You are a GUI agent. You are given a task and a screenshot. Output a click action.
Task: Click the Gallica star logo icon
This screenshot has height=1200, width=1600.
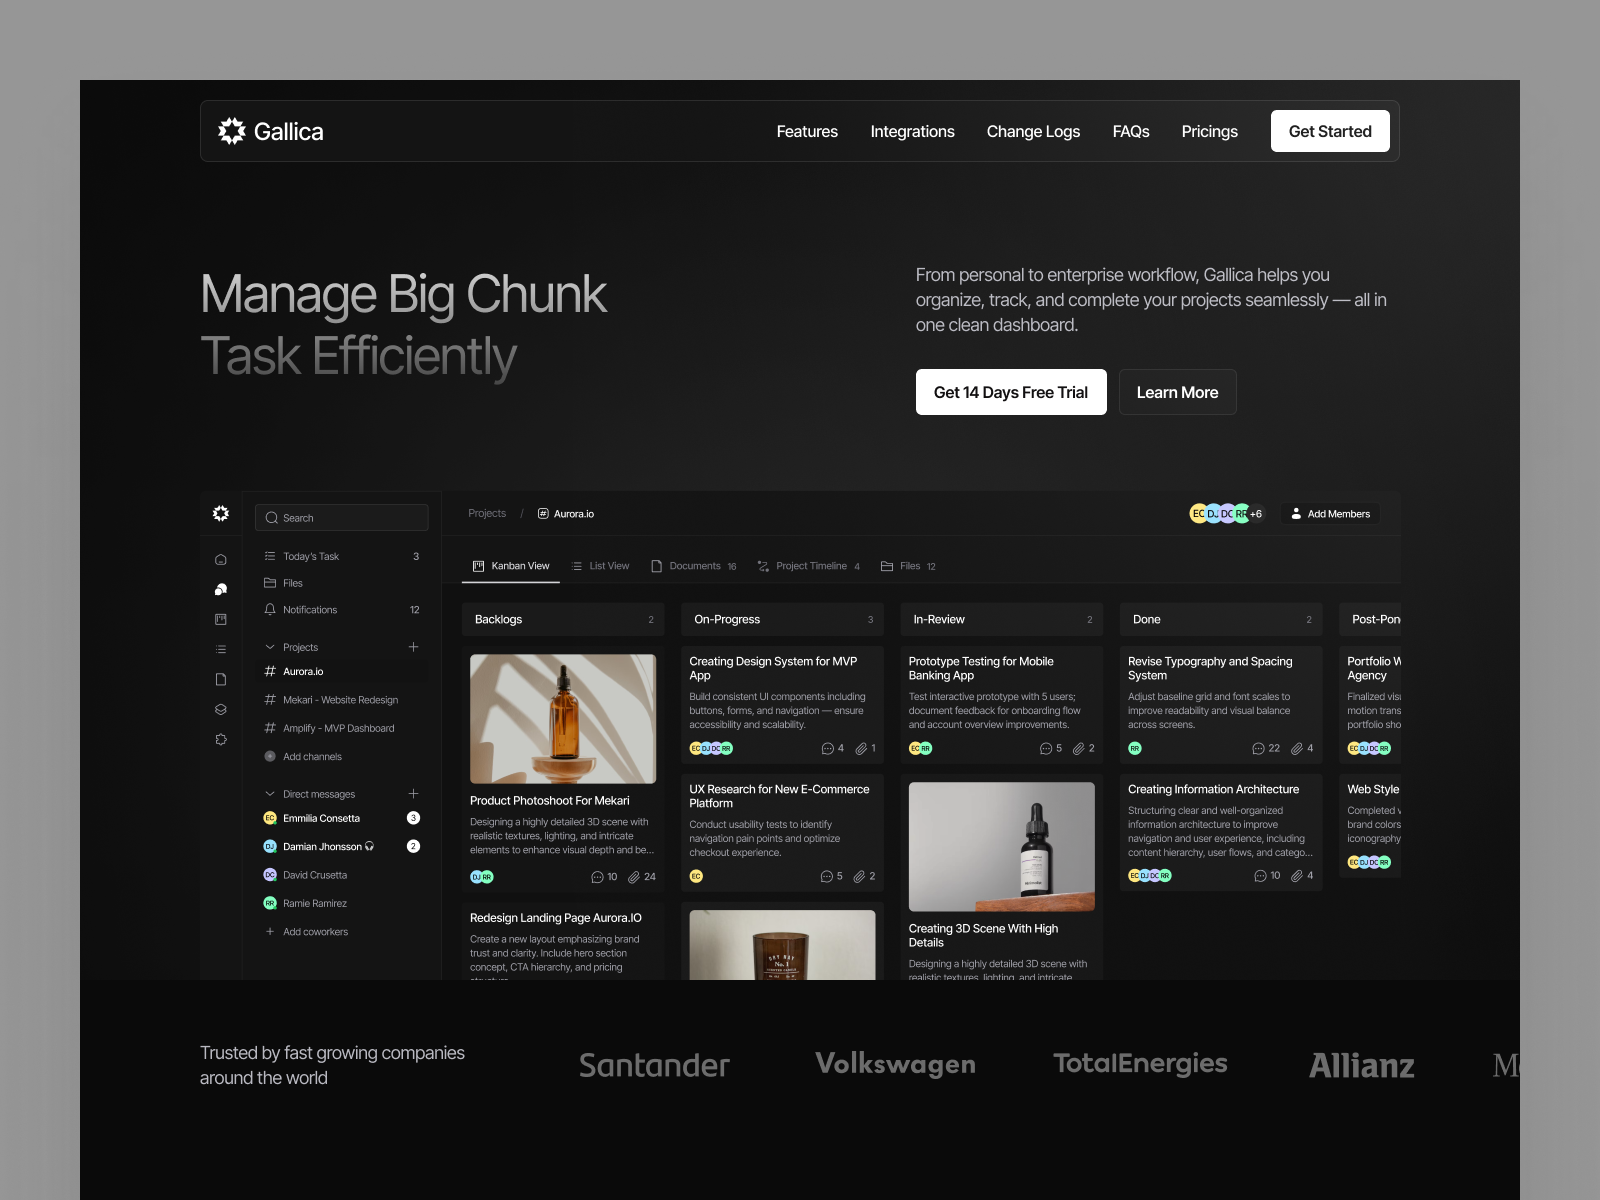pos(232,131)
